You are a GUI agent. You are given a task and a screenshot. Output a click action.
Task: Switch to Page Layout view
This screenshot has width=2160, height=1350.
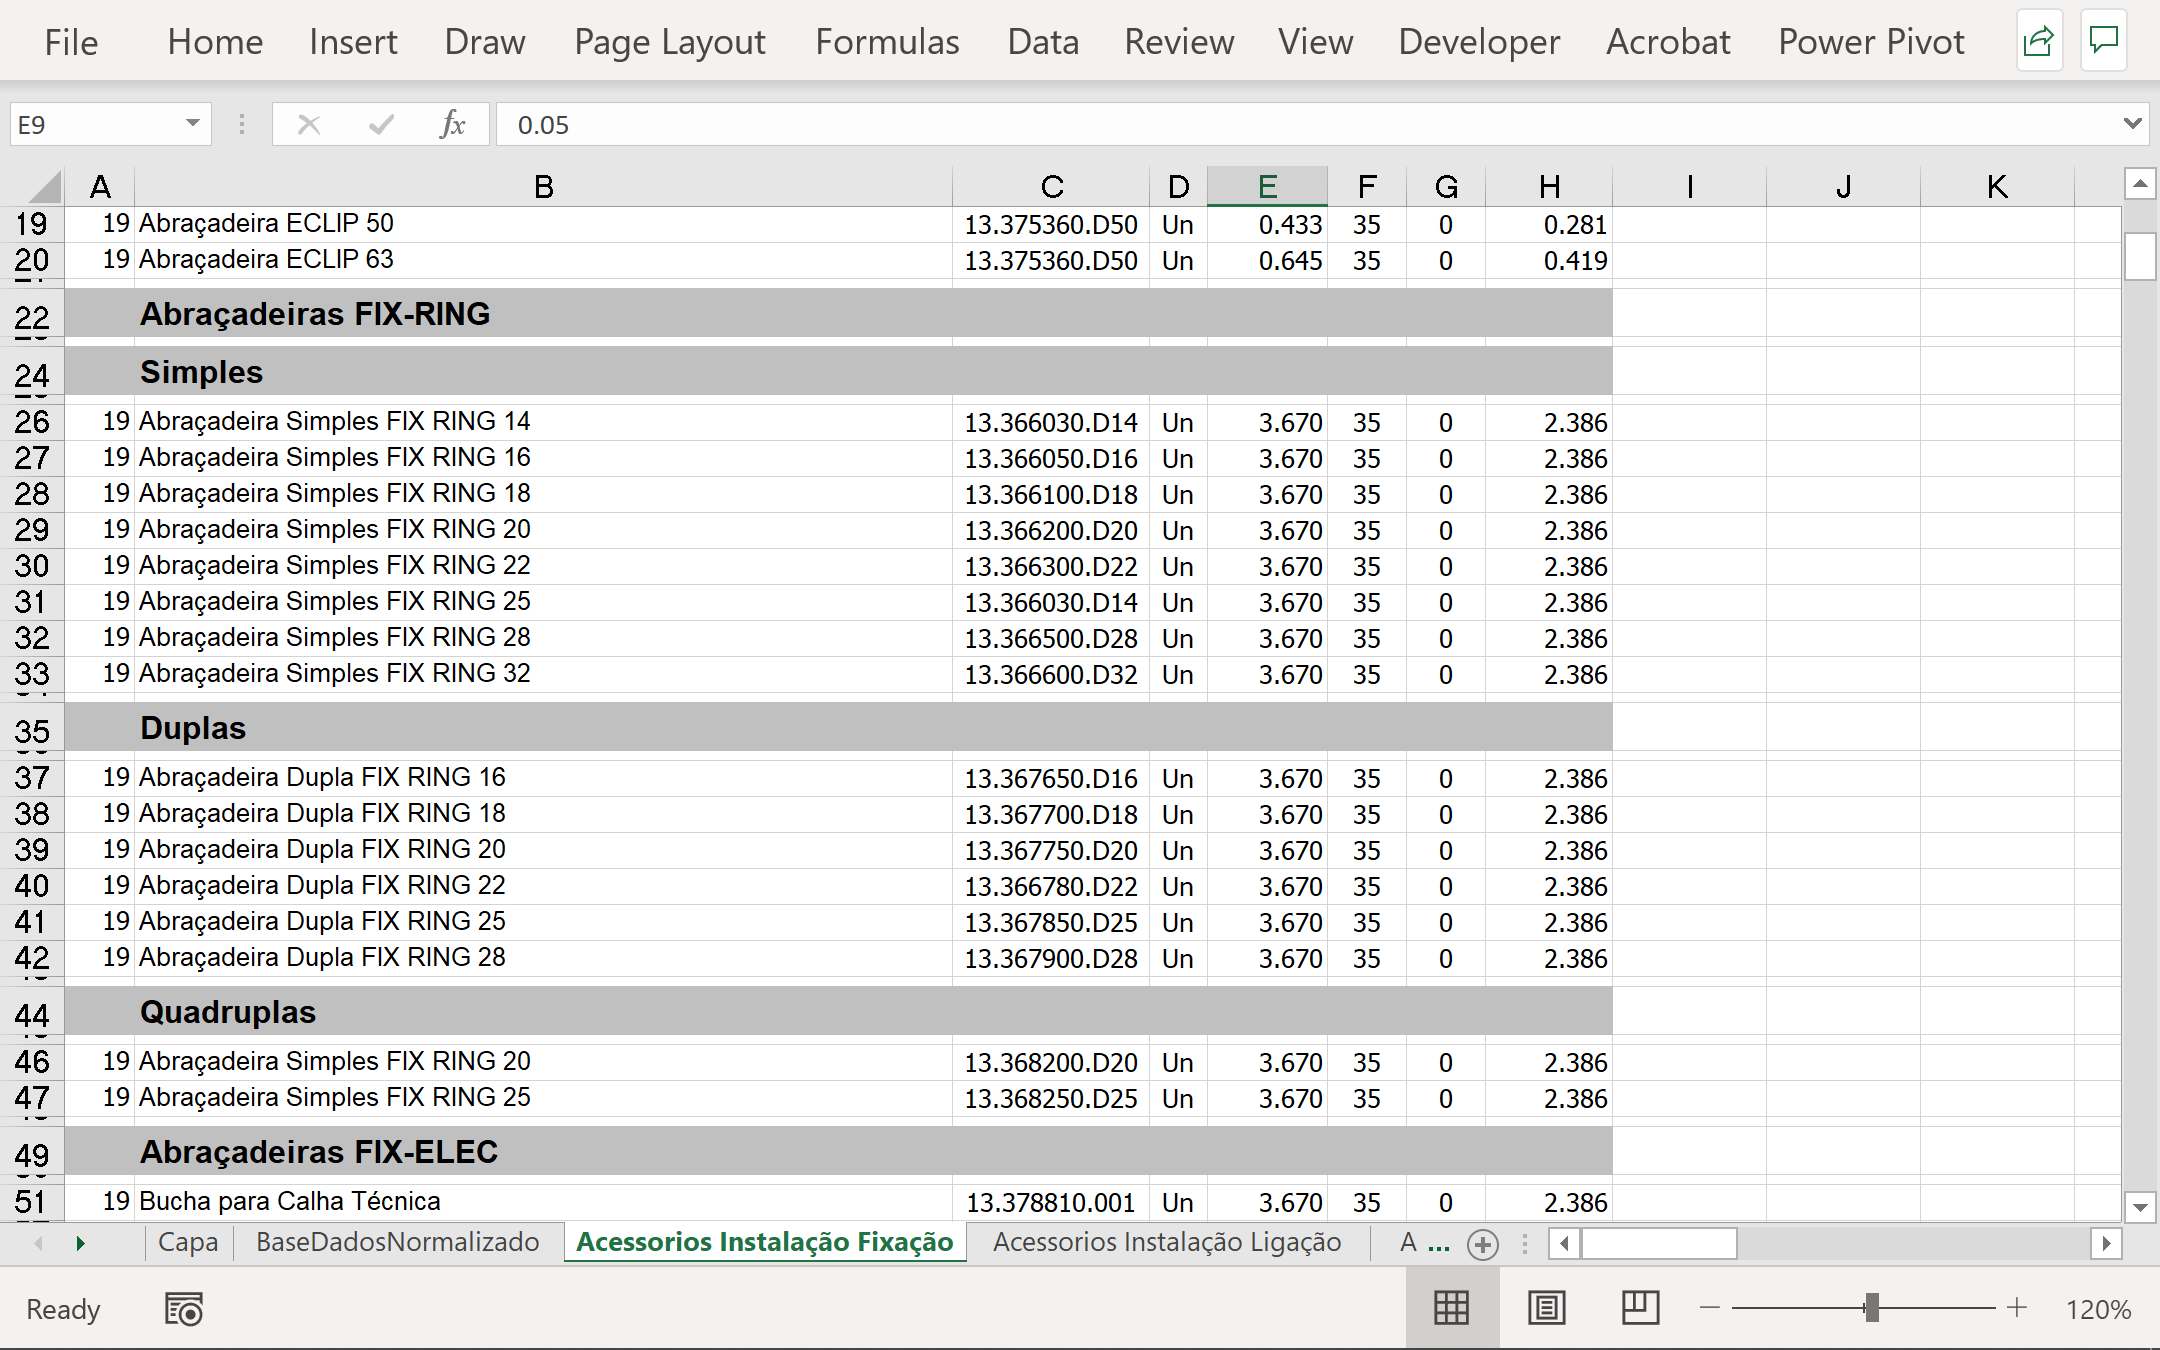click(1546, 1308)
